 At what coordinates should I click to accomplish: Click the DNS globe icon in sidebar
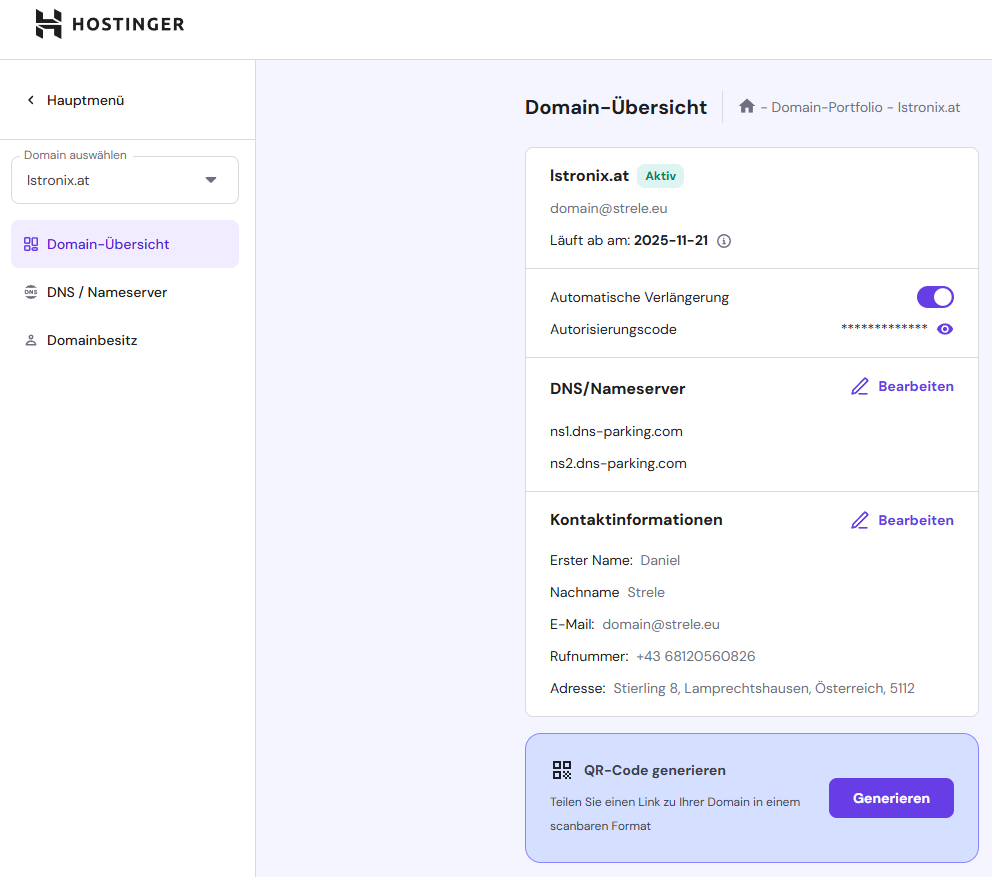point(30,293)
